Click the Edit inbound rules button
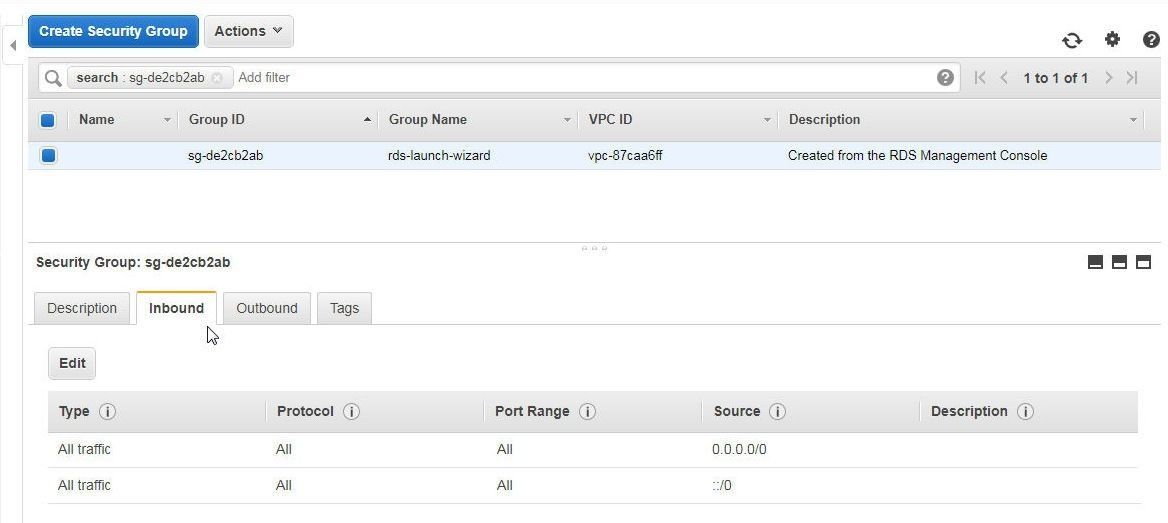The height and width of the screenshot is (523, 1168). point(72,364)
